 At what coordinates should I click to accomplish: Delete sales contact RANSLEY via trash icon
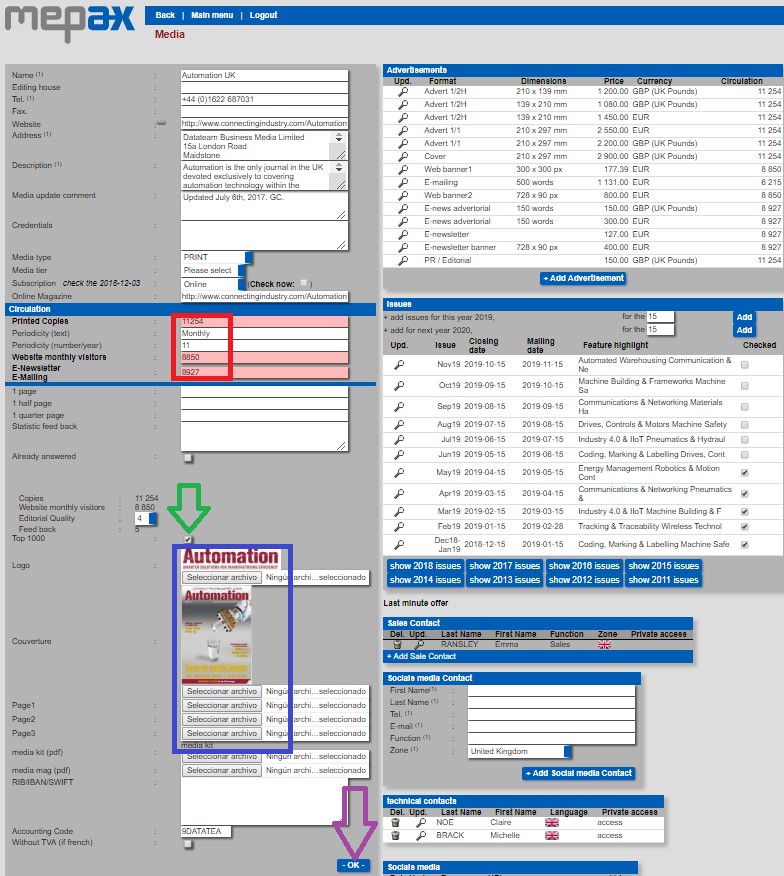[x=396, y=645]
